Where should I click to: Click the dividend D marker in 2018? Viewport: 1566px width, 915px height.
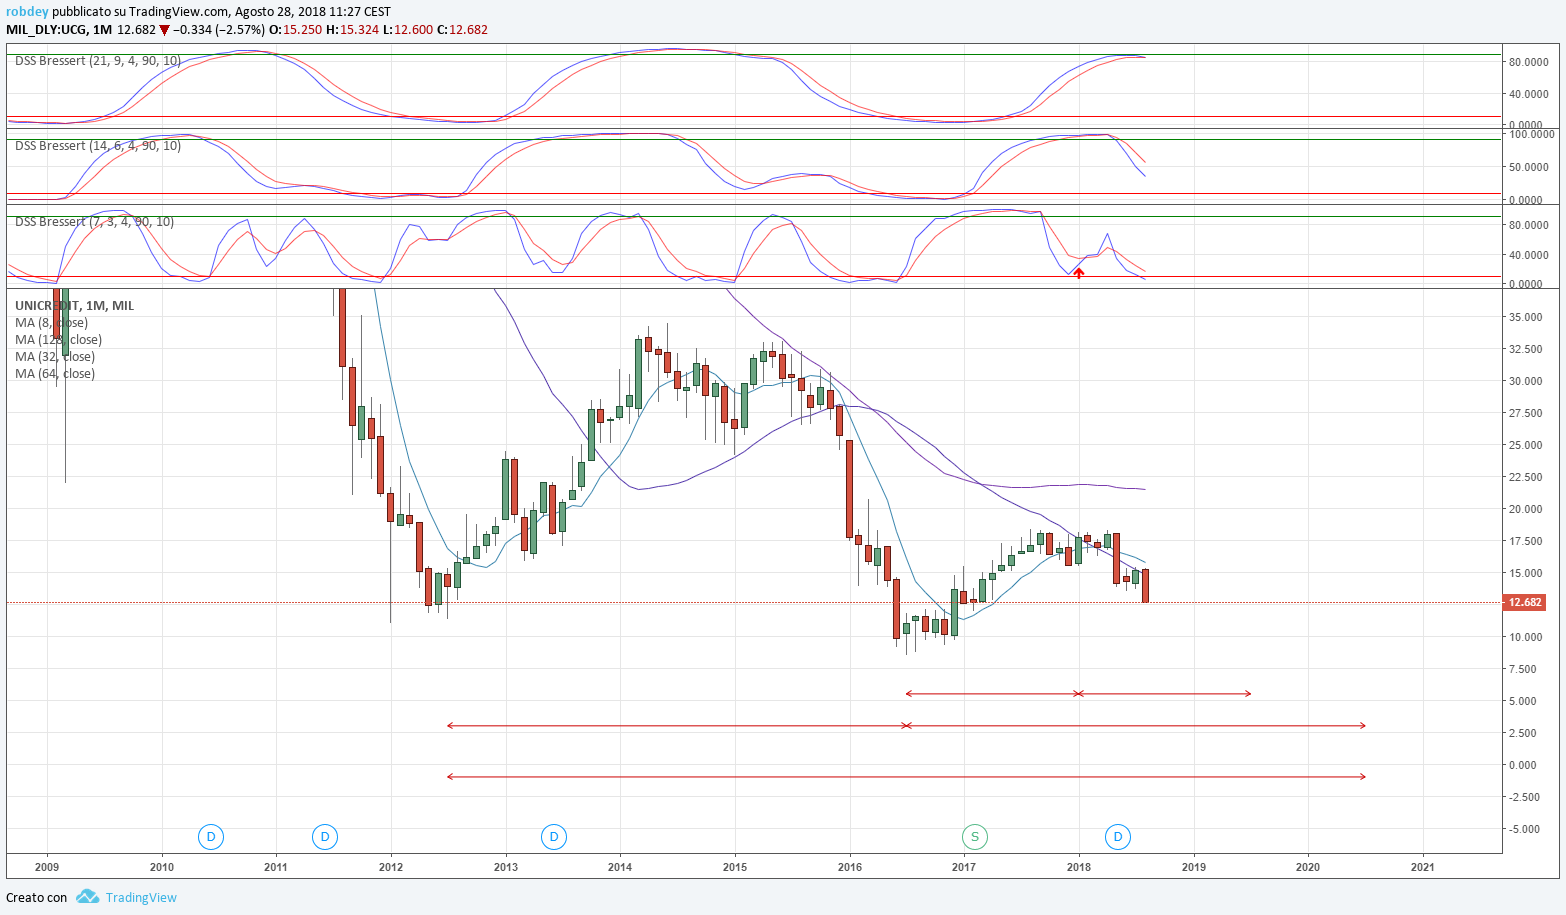(x=1118, y=836)
